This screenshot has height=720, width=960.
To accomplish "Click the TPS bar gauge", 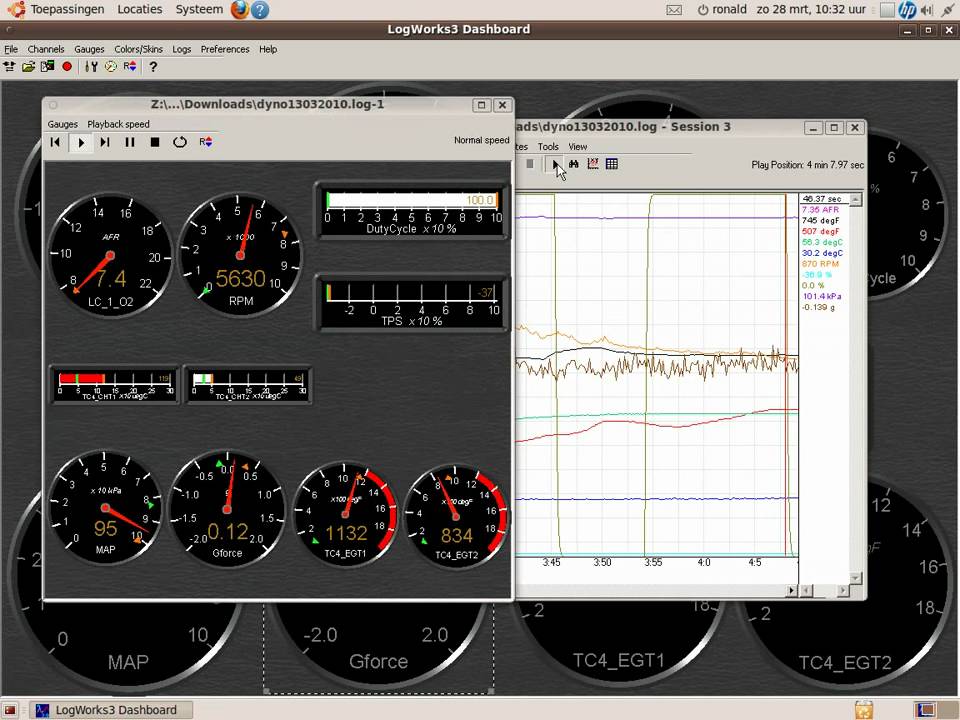I will 411,303.
